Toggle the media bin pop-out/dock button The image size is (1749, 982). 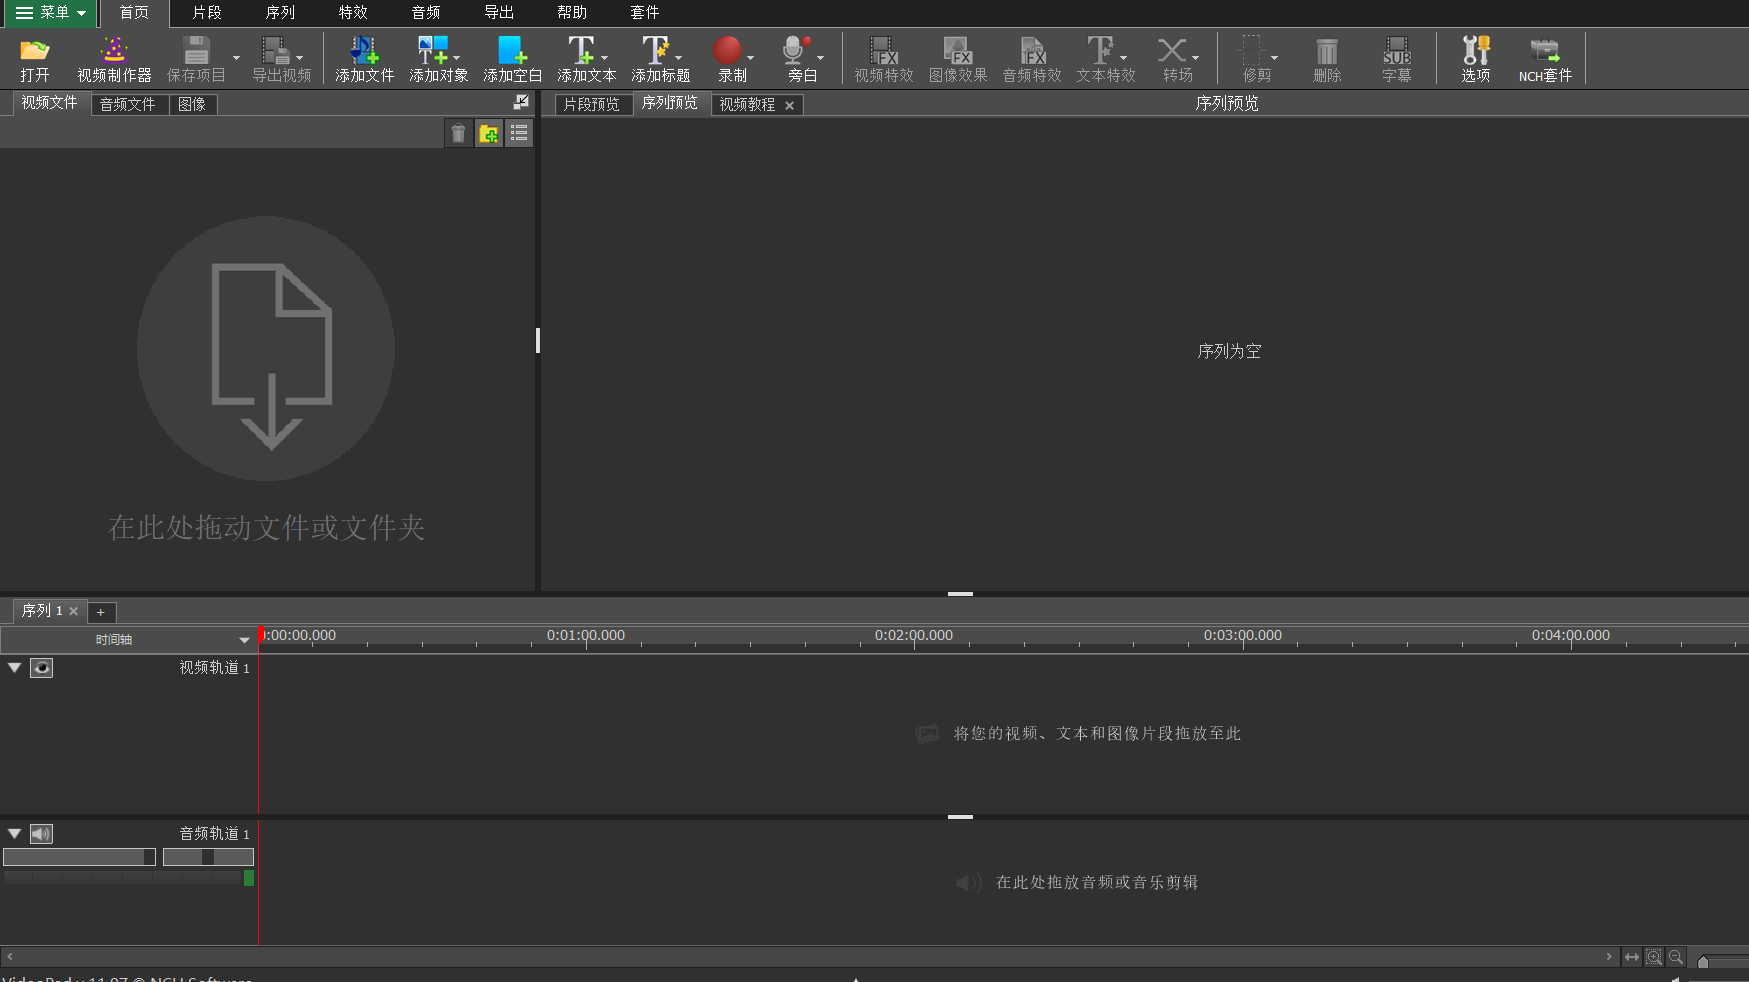coord(521,103)
